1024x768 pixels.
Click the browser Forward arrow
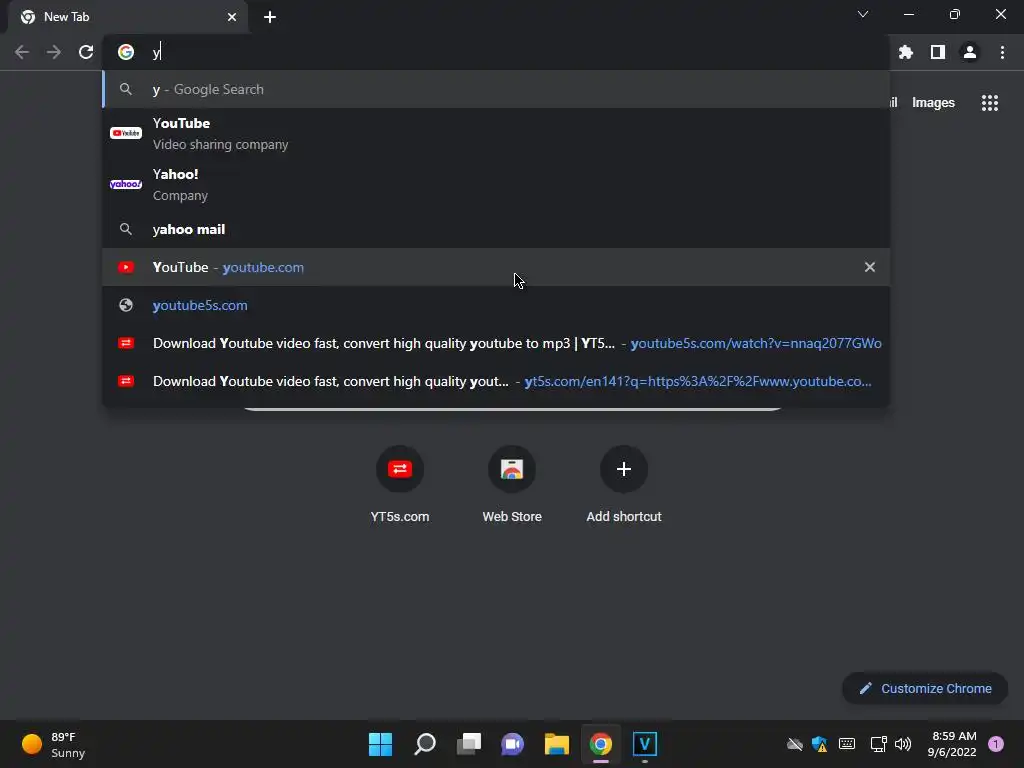point(54,52)
